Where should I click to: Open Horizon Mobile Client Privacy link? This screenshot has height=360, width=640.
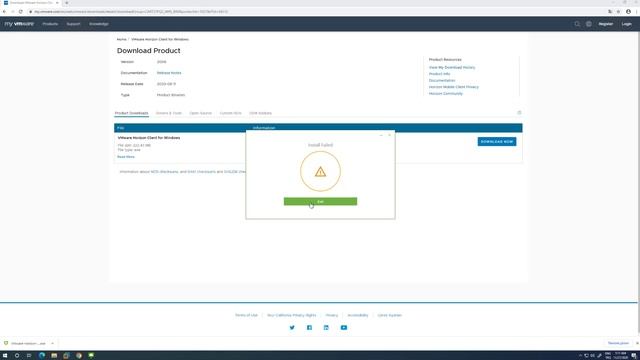point(453,87)
